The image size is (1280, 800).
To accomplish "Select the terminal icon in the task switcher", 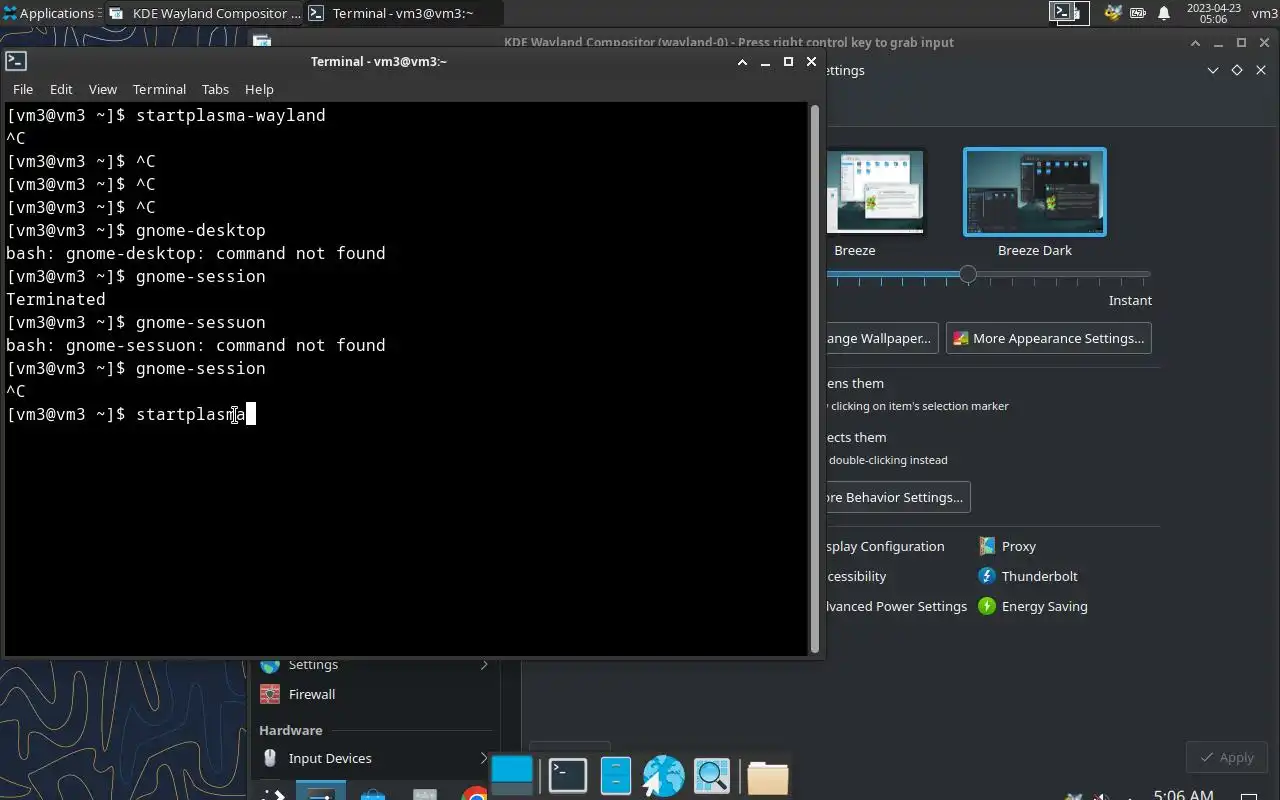I will click(x=568, y=776).
